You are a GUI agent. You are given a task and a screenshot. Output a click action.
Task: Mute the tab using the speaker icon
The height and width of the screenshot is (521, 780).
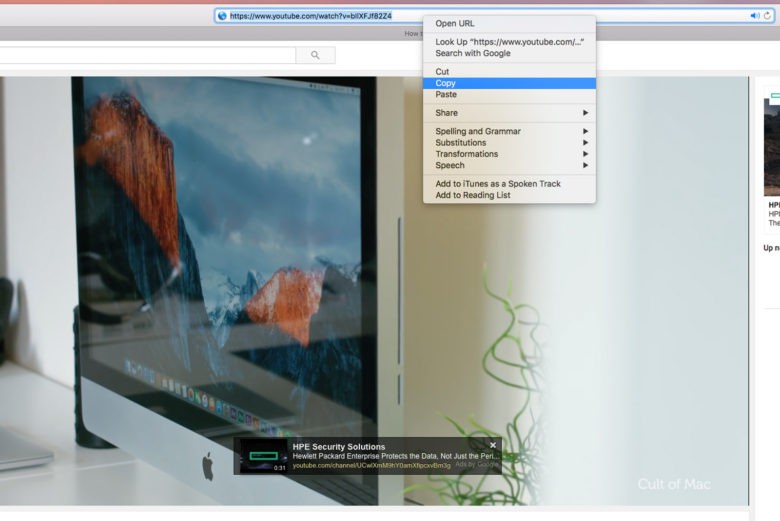(754, 16)
